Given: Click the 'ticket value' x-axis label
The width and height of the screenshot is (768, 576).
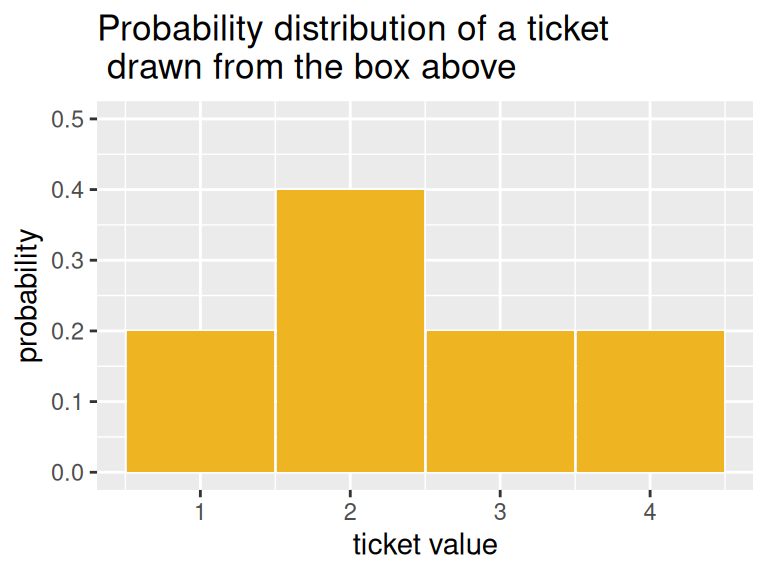Looking at the screenshot, I should point(425,545).
